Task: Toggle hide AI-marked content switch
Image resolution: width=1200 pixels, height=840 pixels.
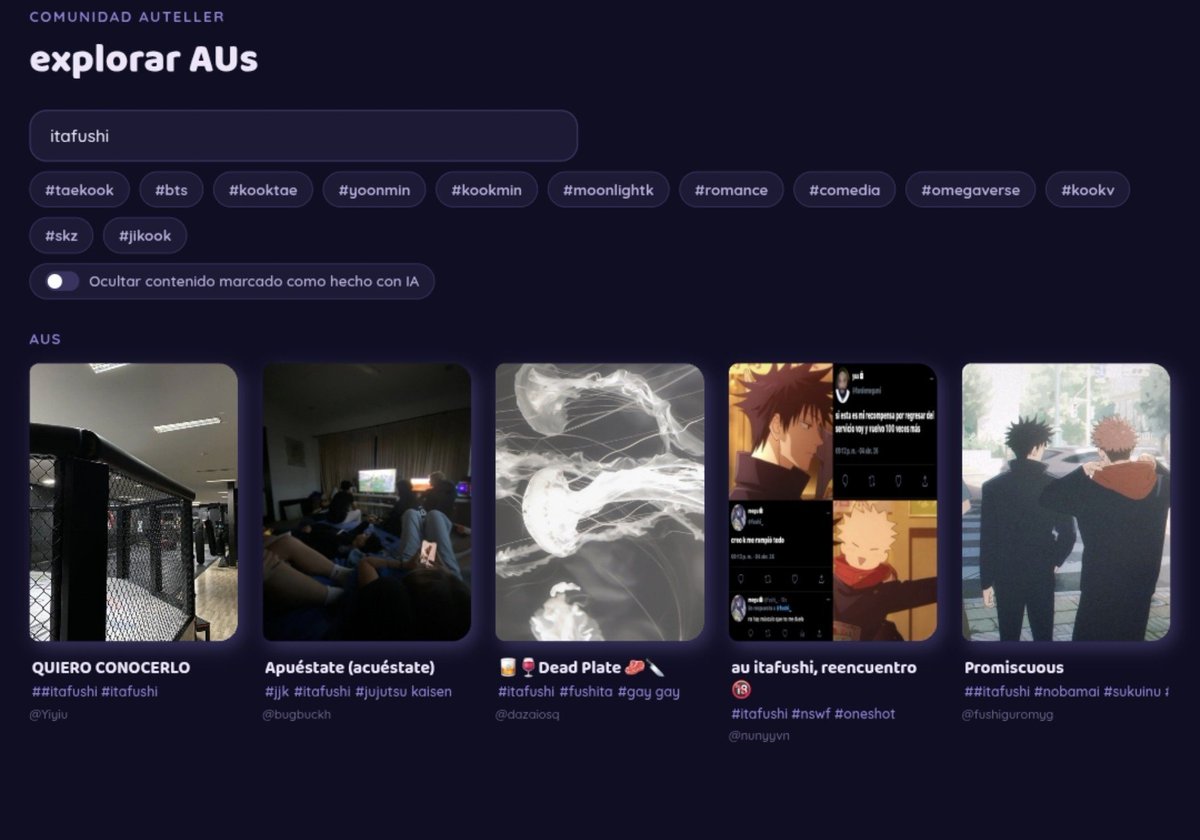Action: pos(62,282)
